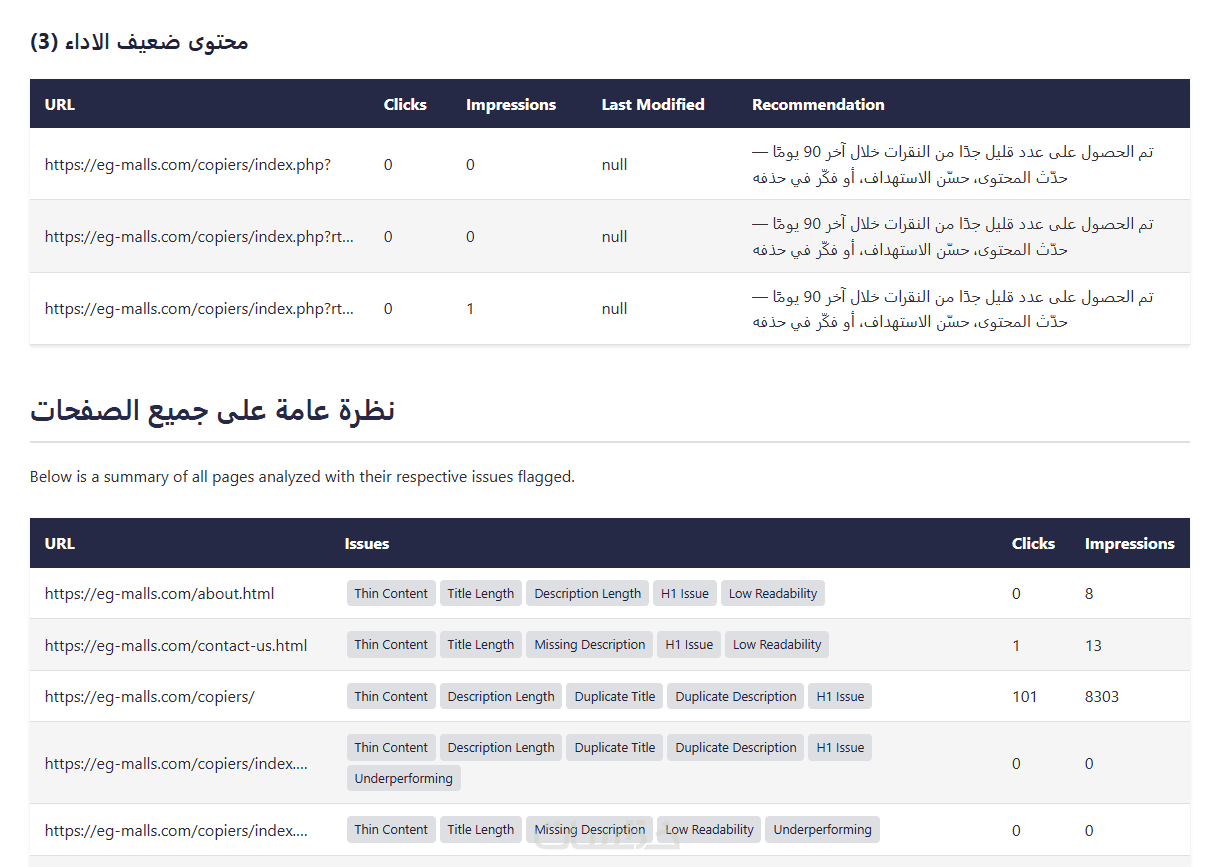Screen dimensions: 1215x867
Task: Click 'Clicks' header in the all-pages overview table
Action: [x=1033, y=544]
